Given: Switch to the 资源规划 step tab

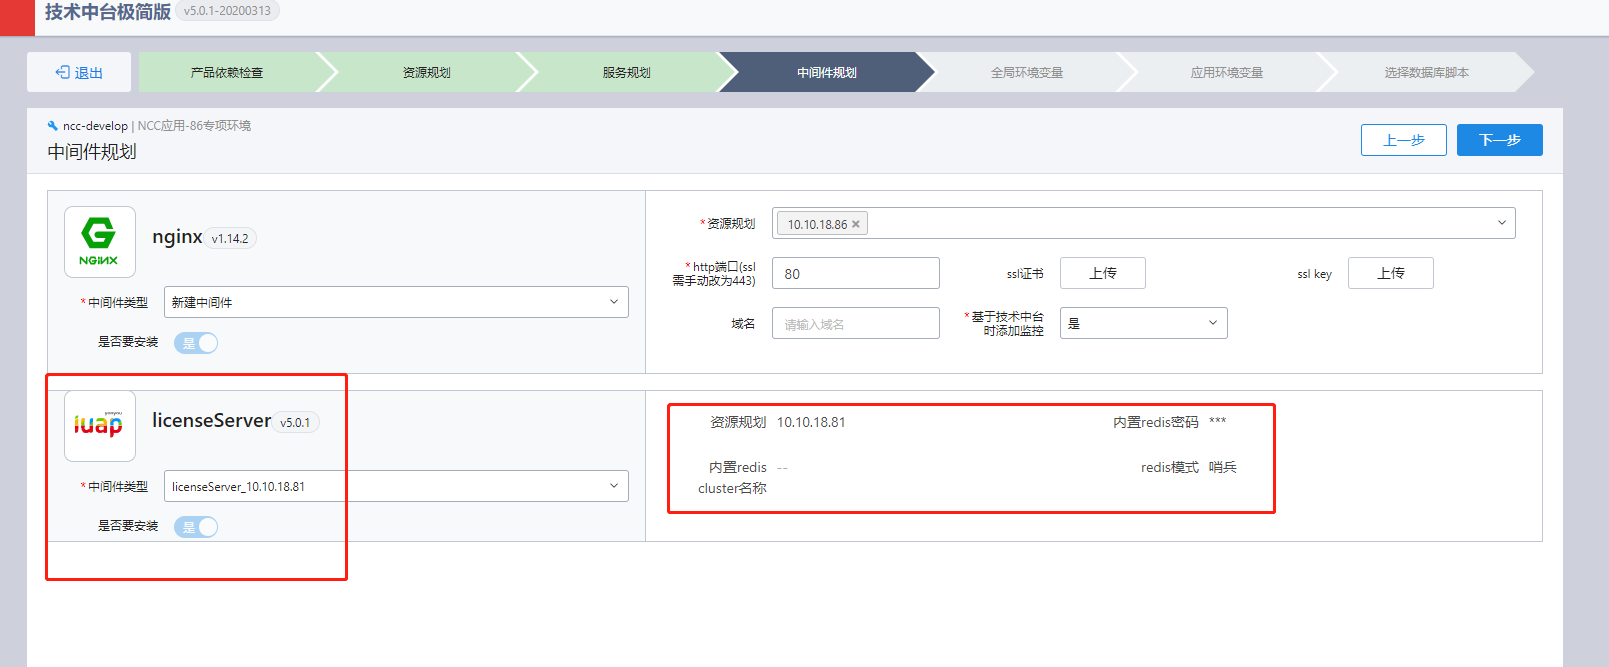Looking at the screenshot, I should pyautogui.click(x=427, y=73).
